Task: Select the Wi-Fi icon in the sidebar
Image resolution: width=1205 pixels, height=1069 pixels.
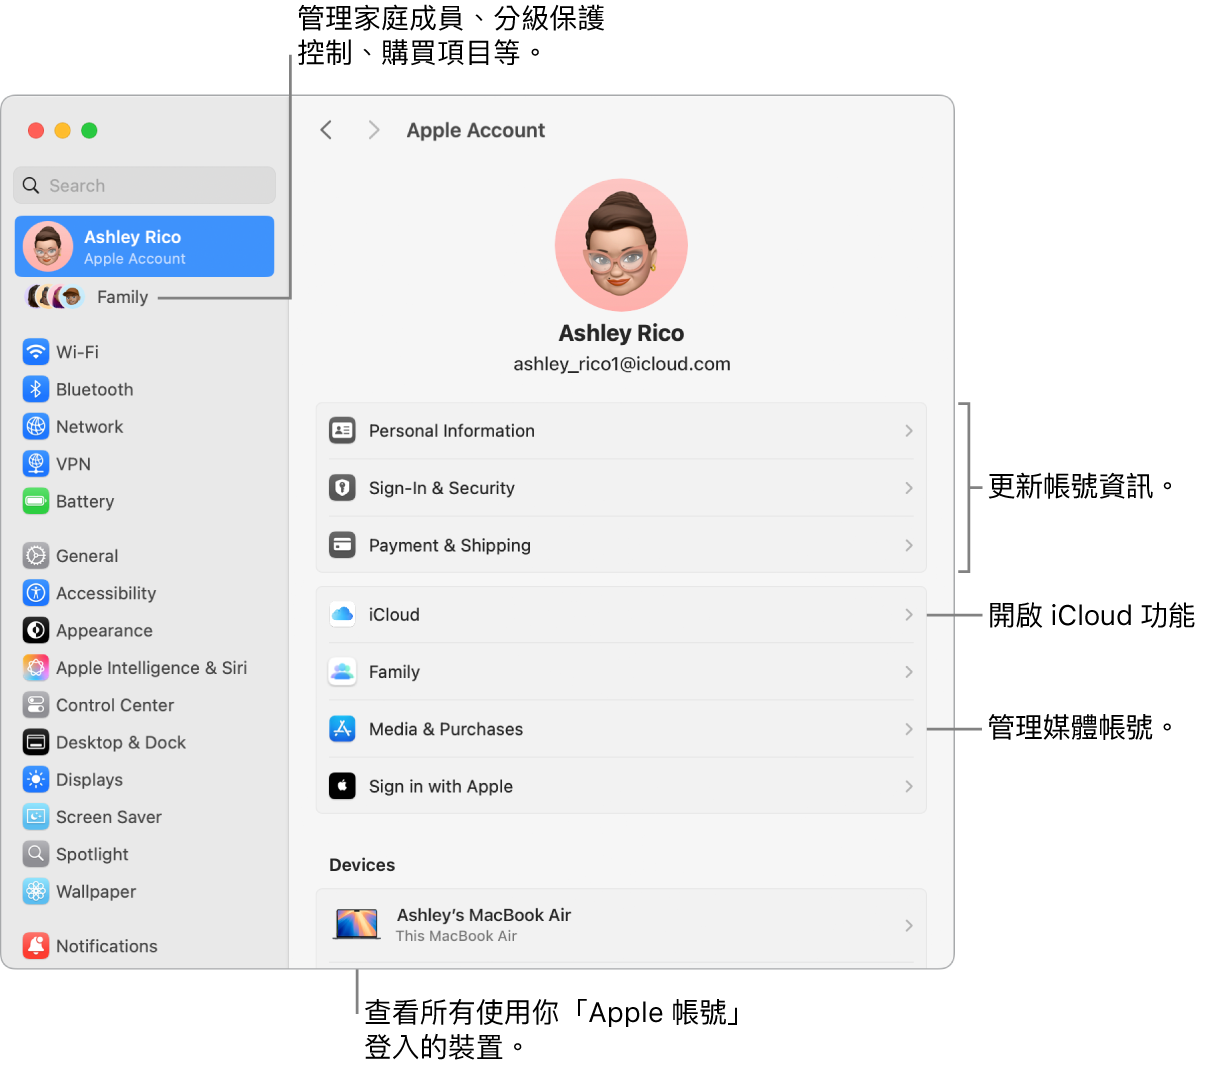Action: [x=36, y=352]
